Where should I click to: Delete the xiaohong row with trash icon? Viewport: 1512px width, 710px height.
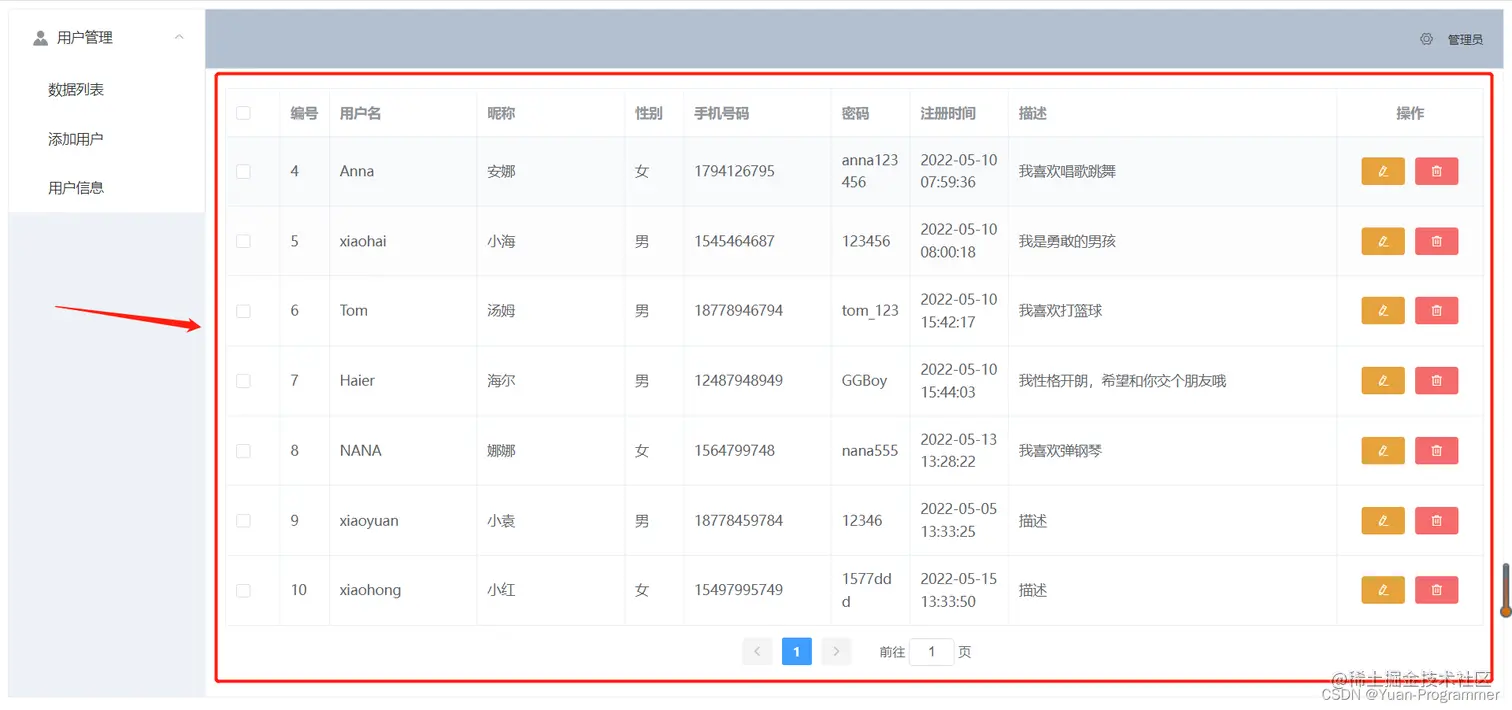[1436, 590]
